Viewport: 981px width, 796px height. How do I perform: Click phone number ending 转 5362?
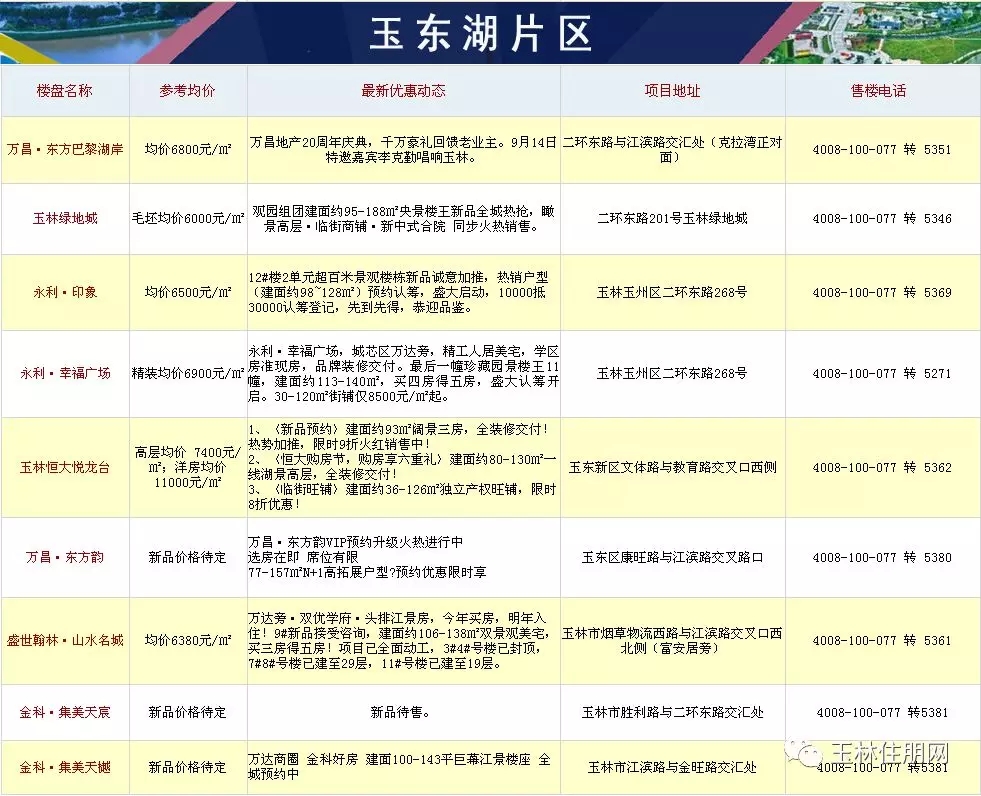(882, 467)
